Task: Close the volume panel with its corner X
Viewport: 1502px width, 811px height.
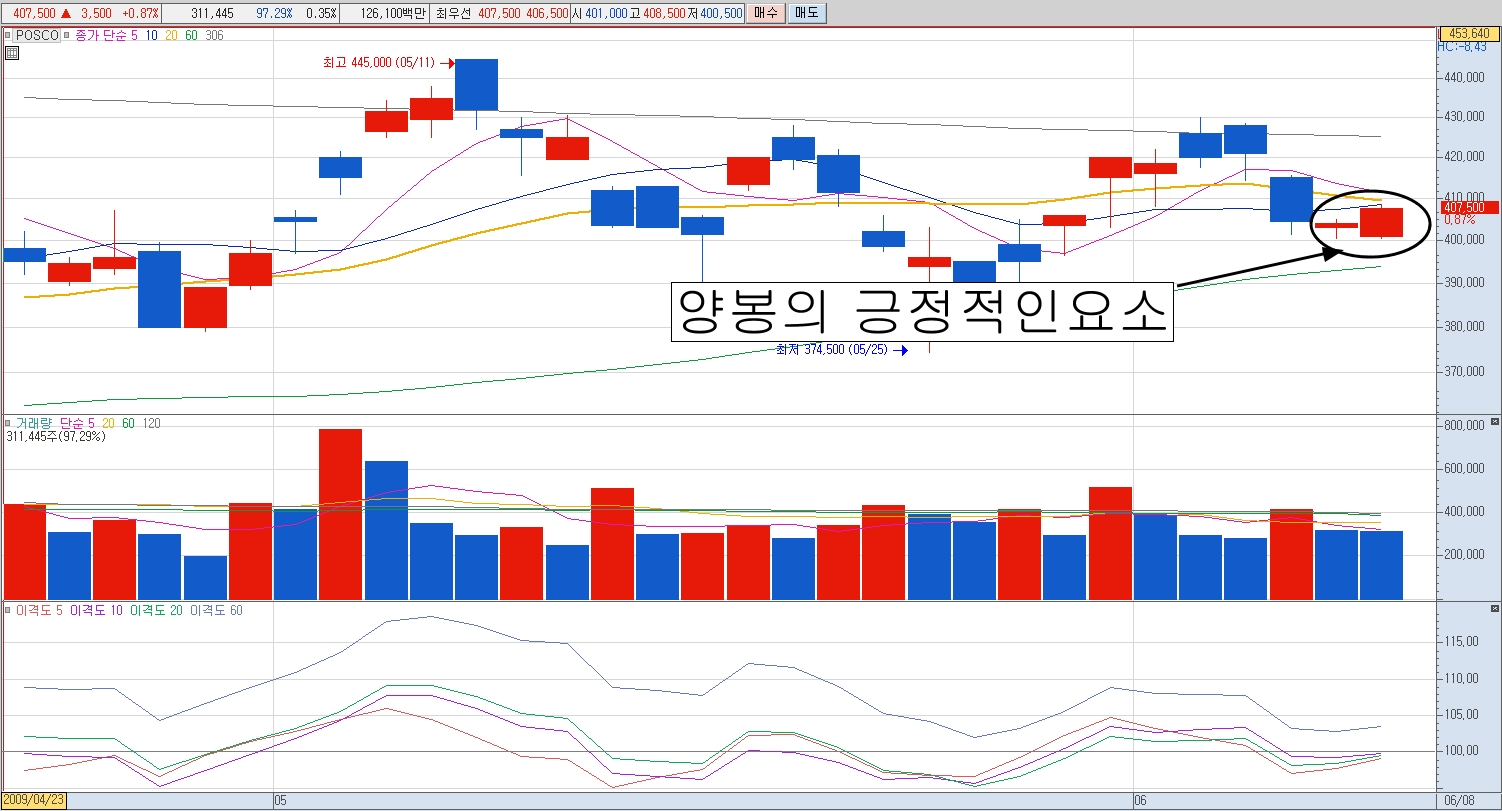Action: click(1495, 423)
